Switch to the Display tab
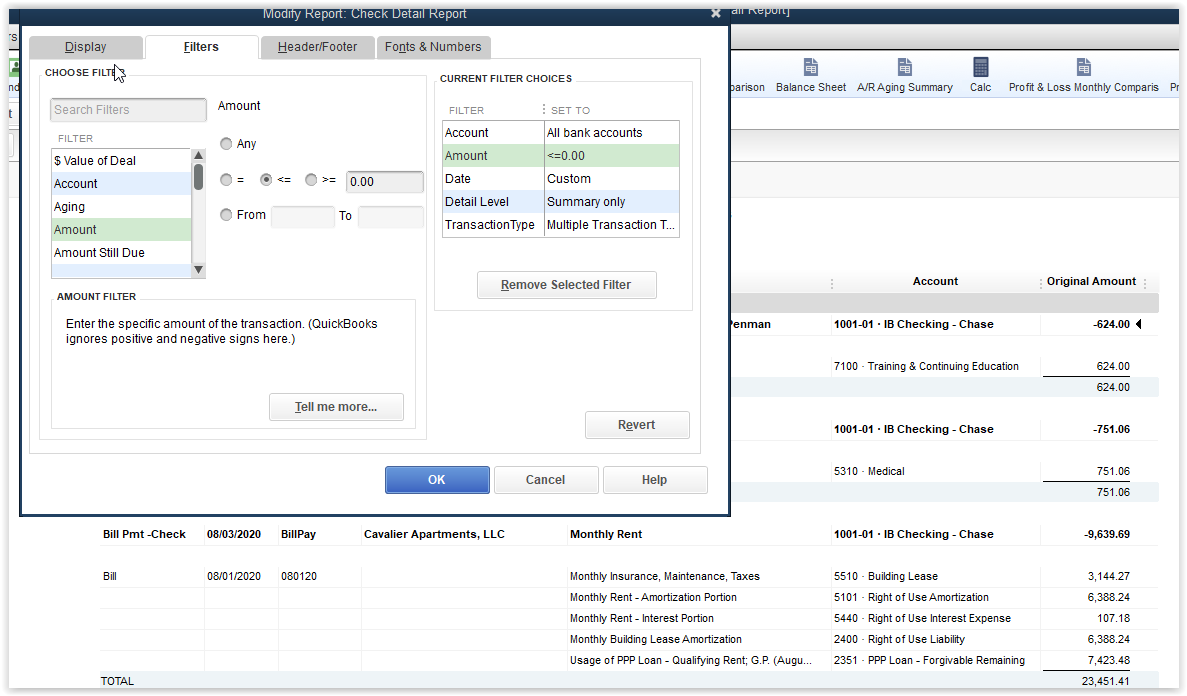 click(x=86, y=46)
